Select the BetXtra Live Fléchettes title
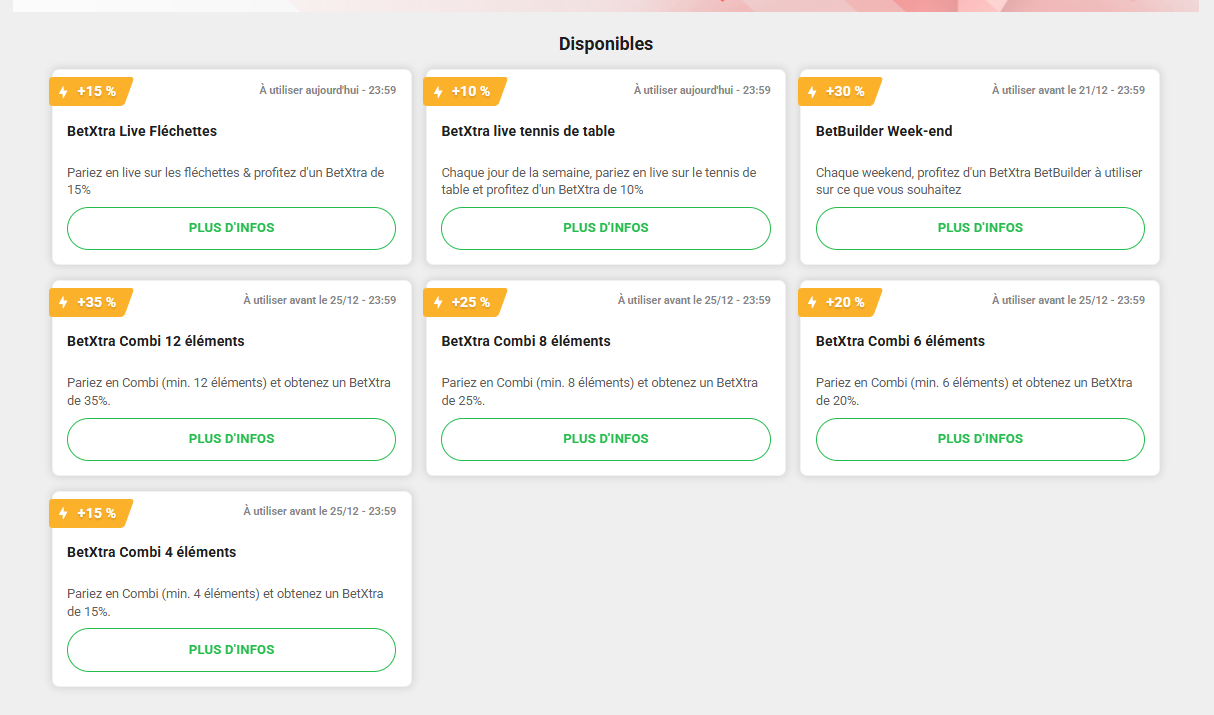1214x715 pixels. (142, 131)
